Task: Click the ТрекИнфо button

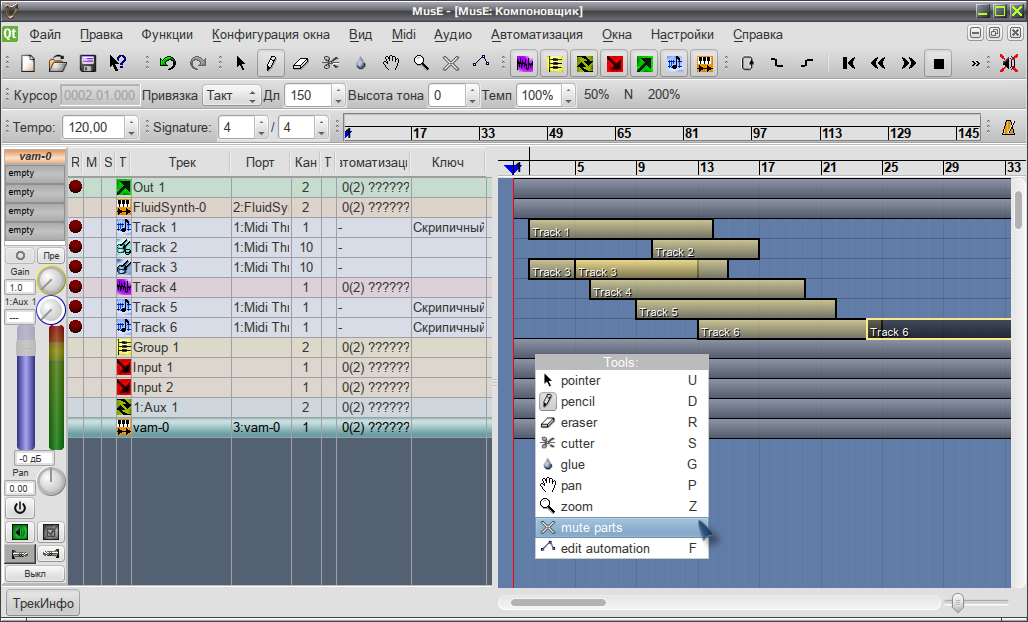Action: pyautogui.click(x=43, y=603)
